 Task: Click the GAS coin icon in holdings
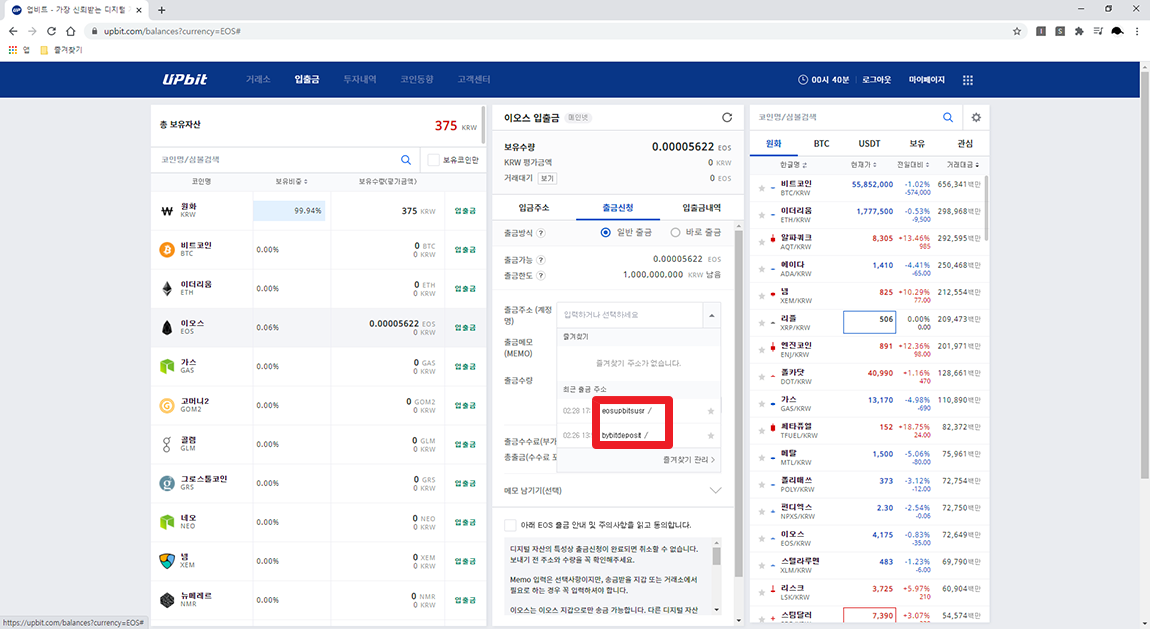click(167, 367)
